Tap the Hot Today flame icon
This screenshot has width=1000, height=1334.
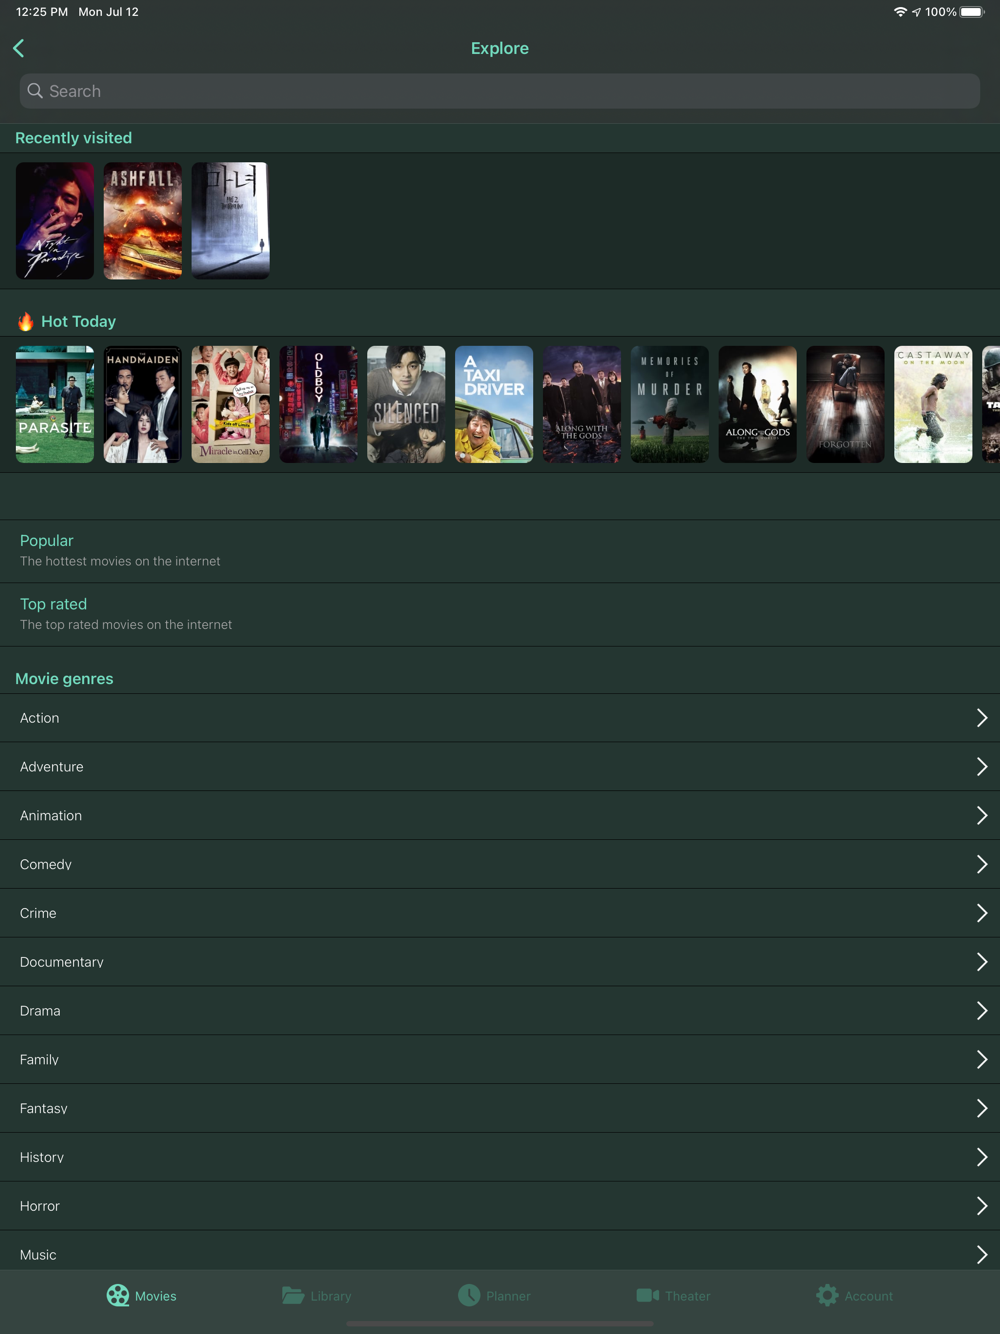click(26, 321)
